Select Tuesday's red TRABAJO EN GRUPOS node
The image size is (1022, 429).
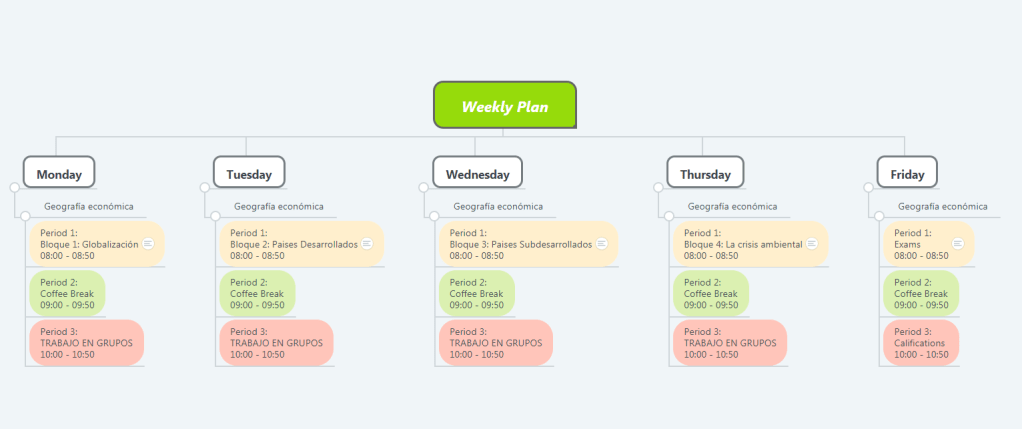276,342
